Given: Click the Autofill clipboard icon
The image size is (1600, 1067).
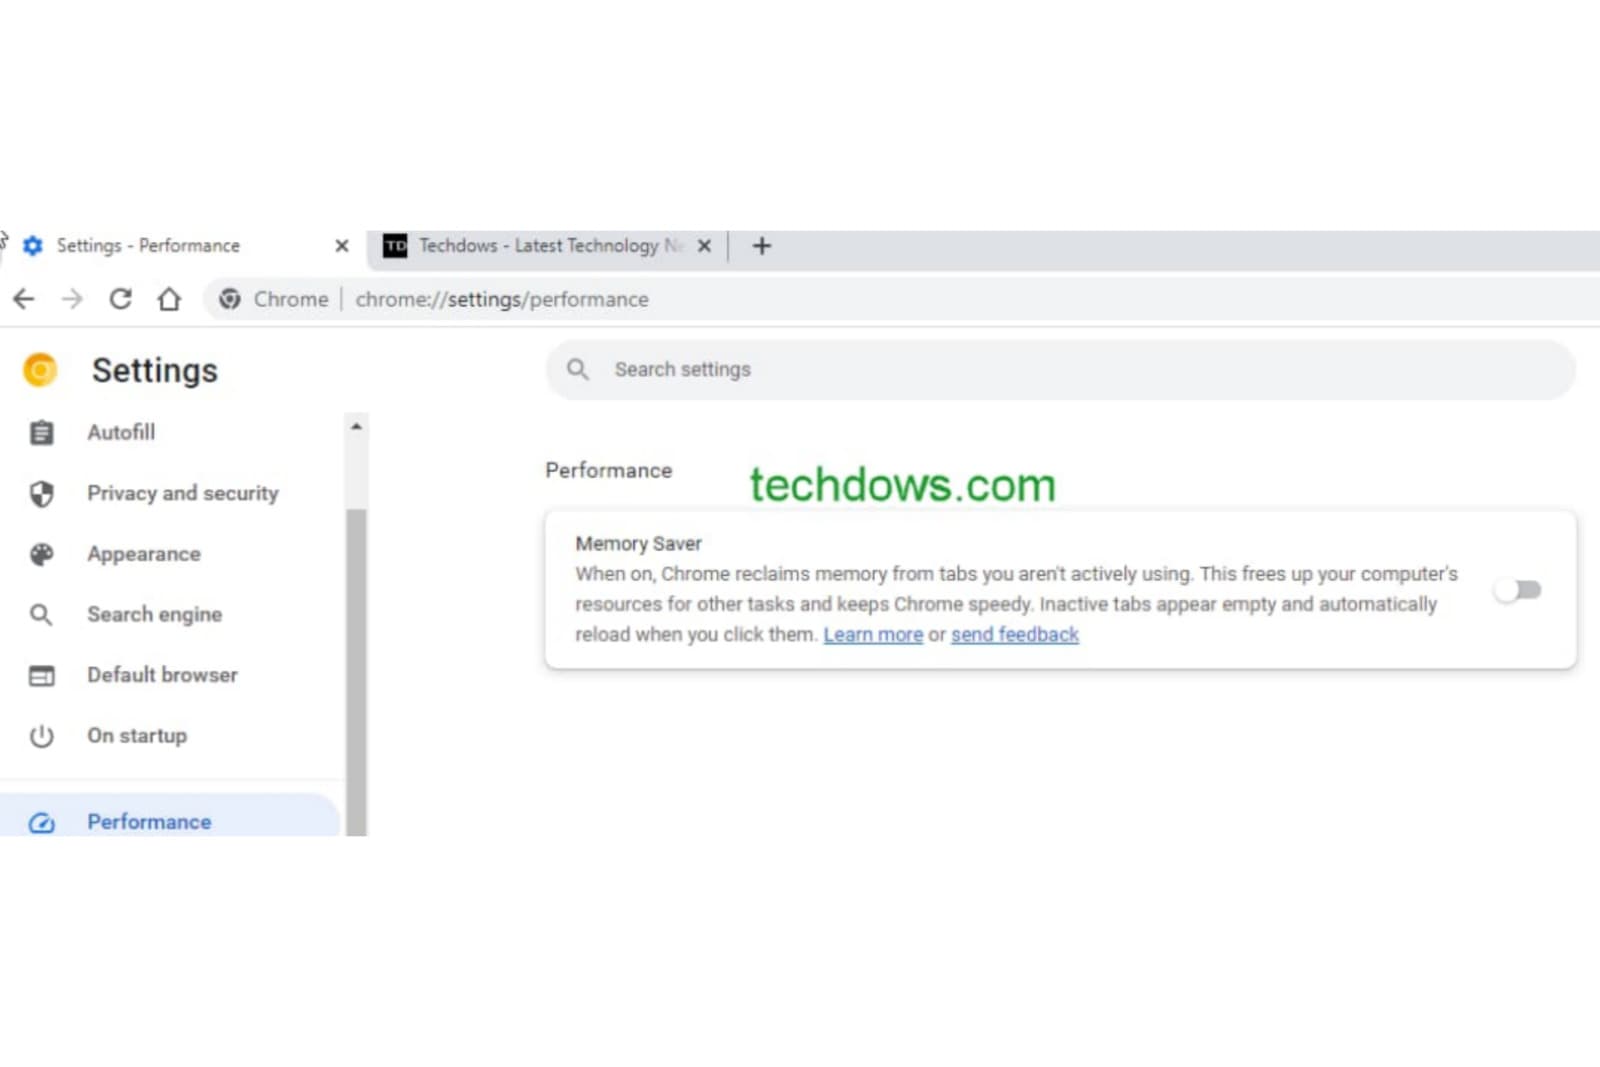Looking at the screenshot, I should click(x=41, y=433).
